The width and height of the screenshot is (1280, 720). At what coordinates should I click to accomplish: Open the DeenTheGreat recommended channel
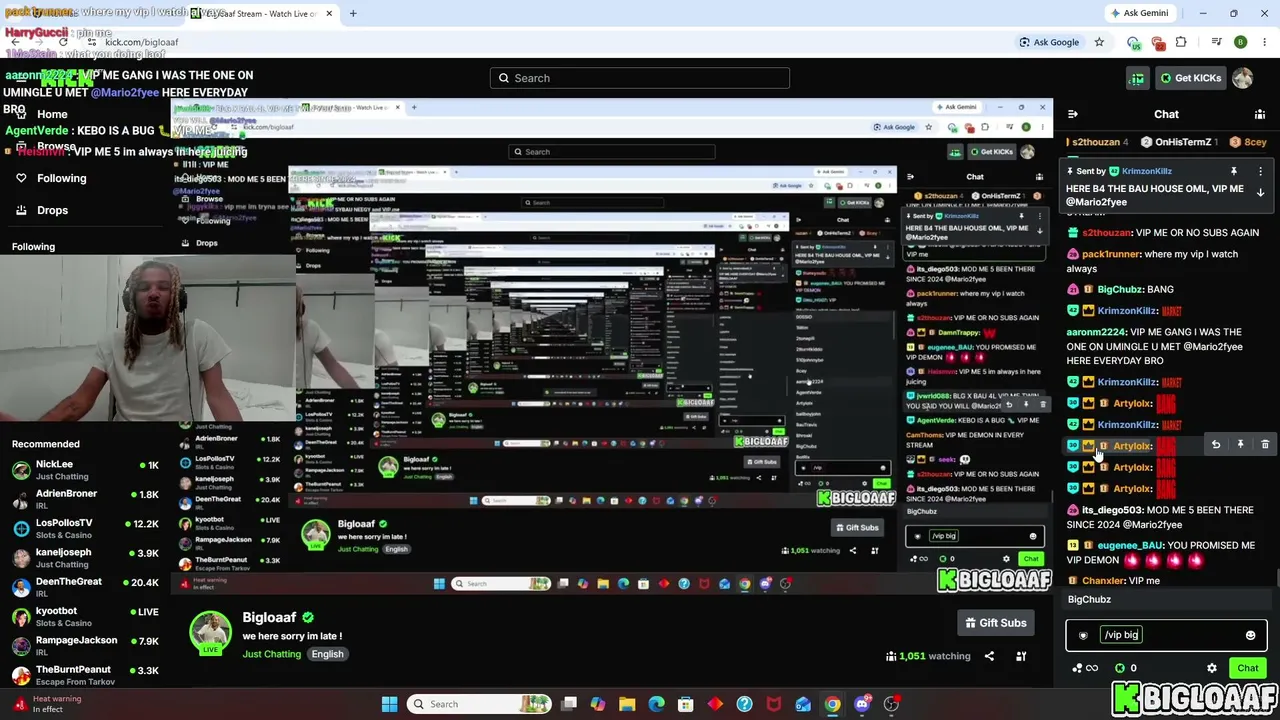click(x=85, y=587)
